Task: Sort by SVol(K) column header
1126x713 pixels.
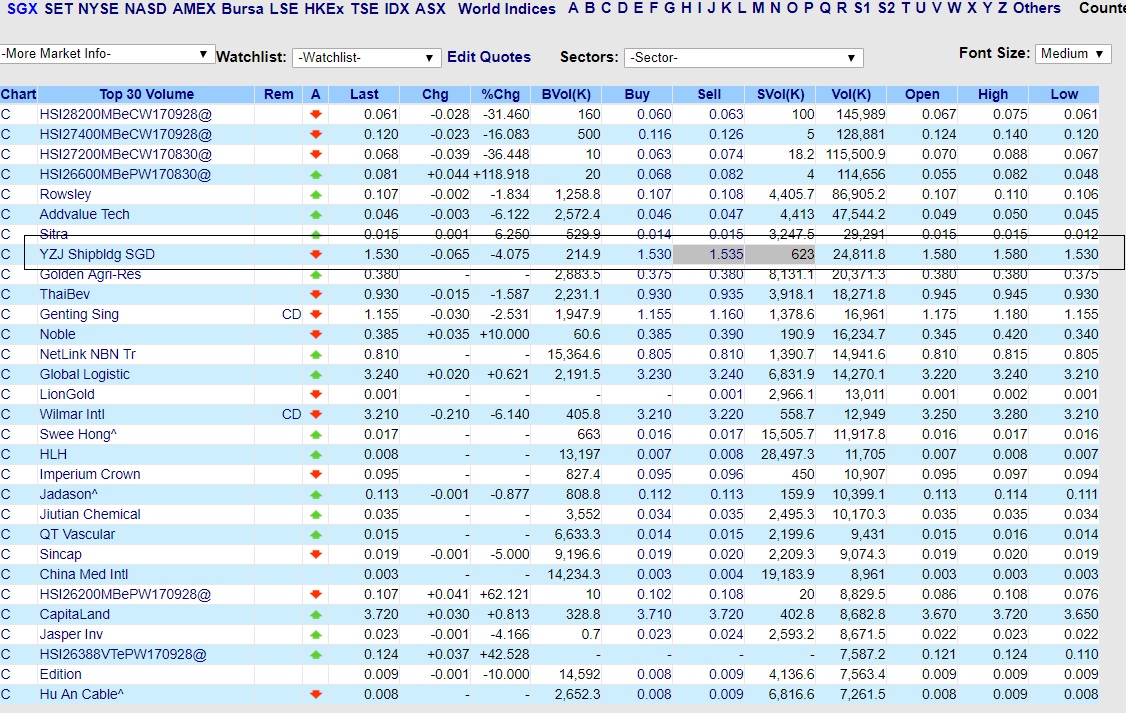Action: point(781,94)
